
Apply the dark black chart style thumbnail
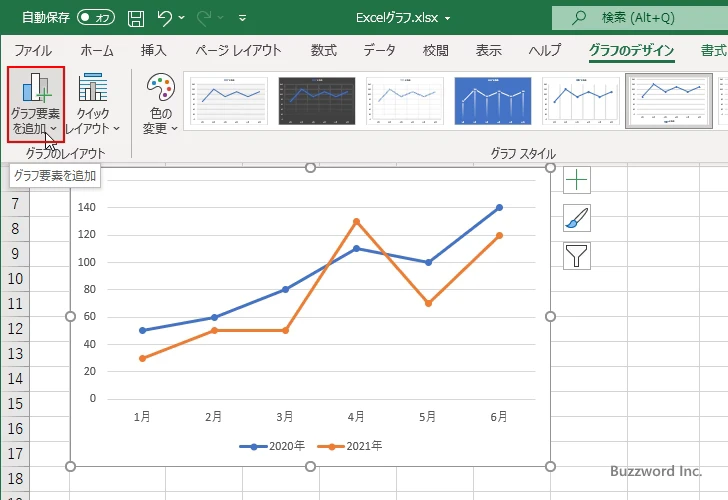[x=317, y=101]
